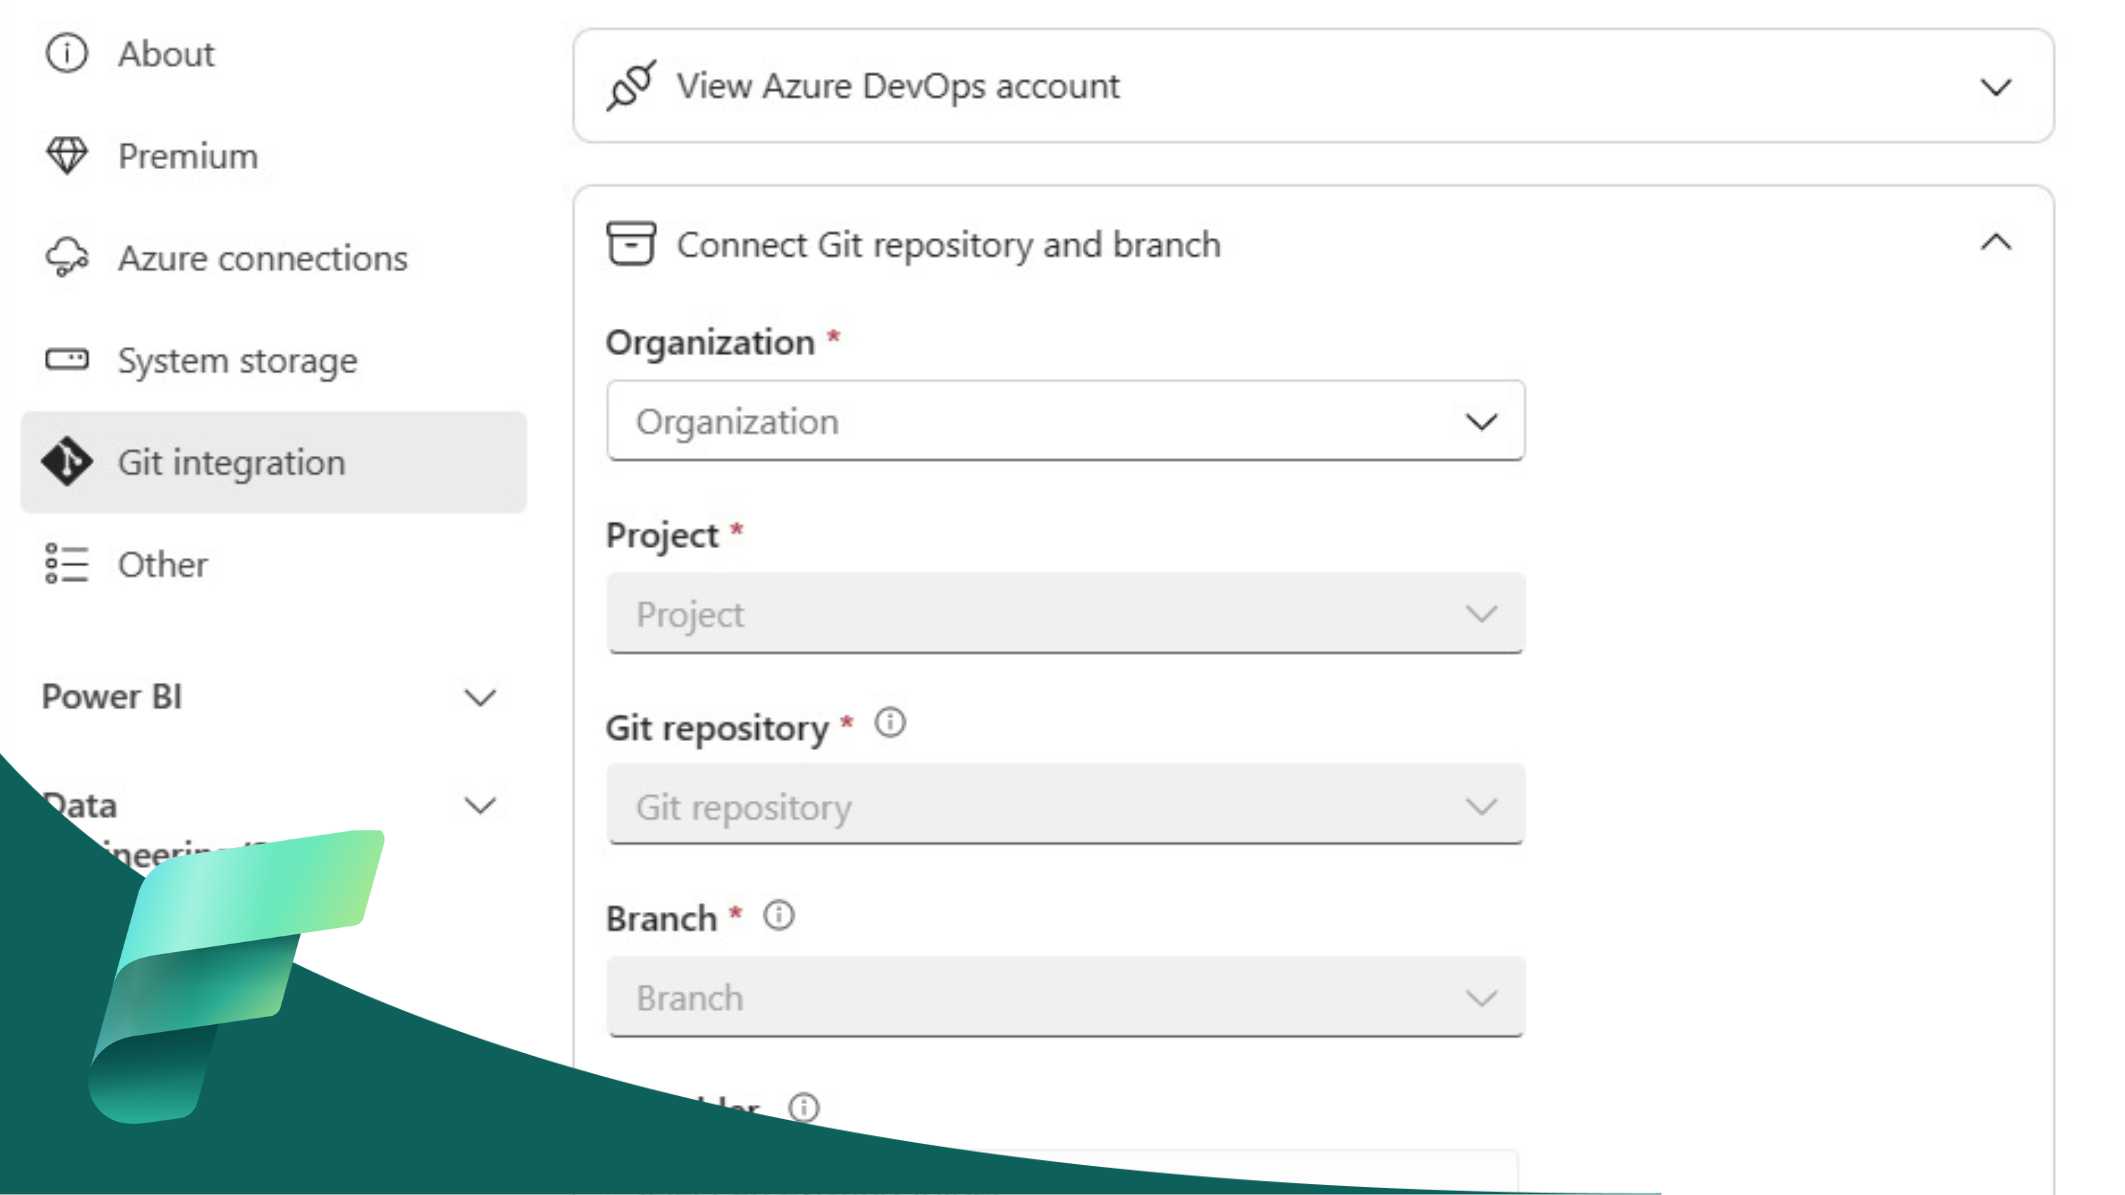The width and height of the screenshot is (2125, 1195).
Task: Open the Branch dropdown selector
Action: [x=1065, y=997]
